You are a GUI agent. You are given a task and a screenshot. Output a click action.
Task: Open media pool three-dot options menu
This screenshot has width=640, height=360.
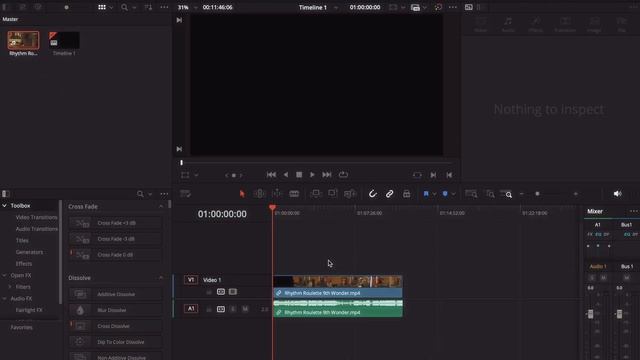(164, 7)
